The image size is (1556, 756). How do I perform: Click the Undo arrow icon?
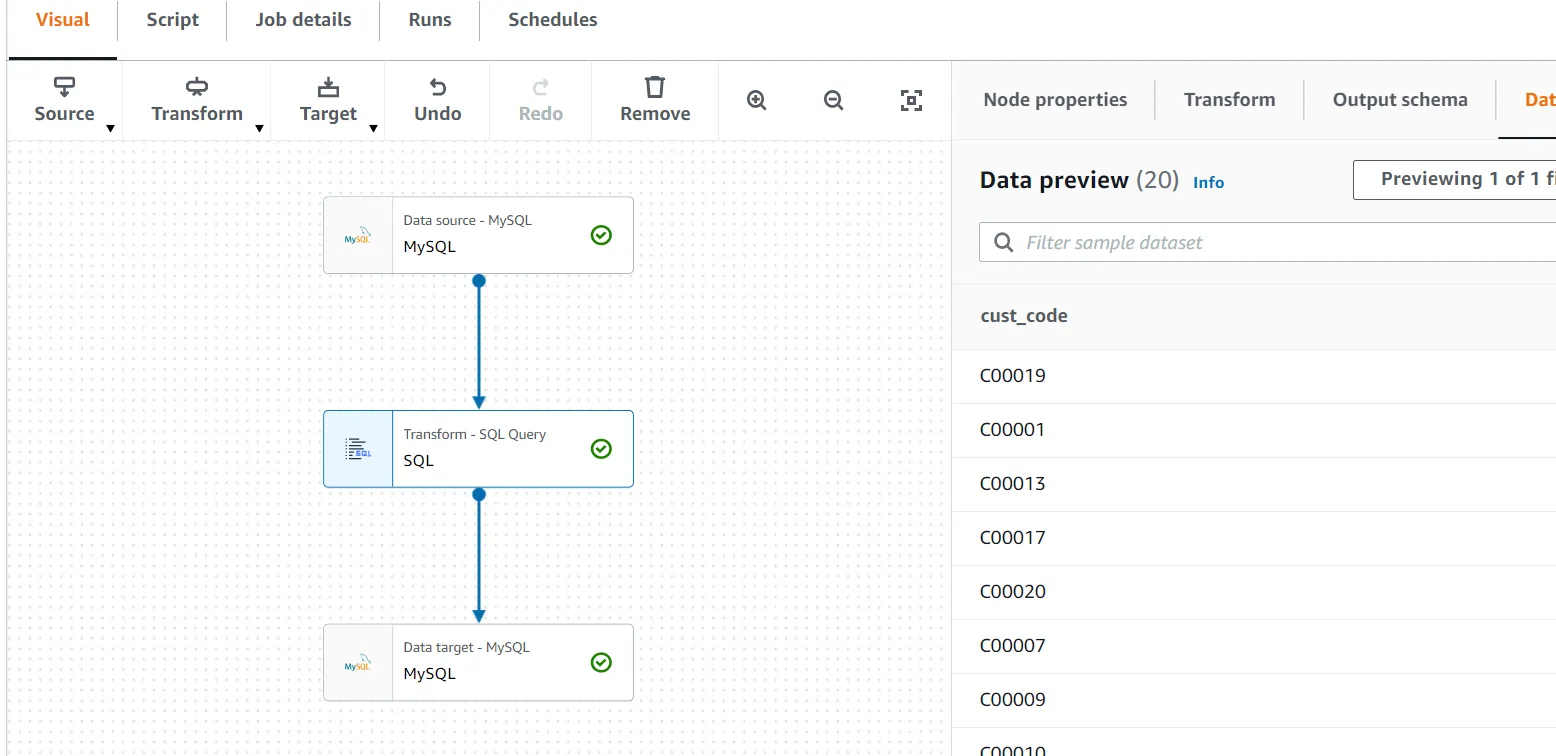(437, 88)
